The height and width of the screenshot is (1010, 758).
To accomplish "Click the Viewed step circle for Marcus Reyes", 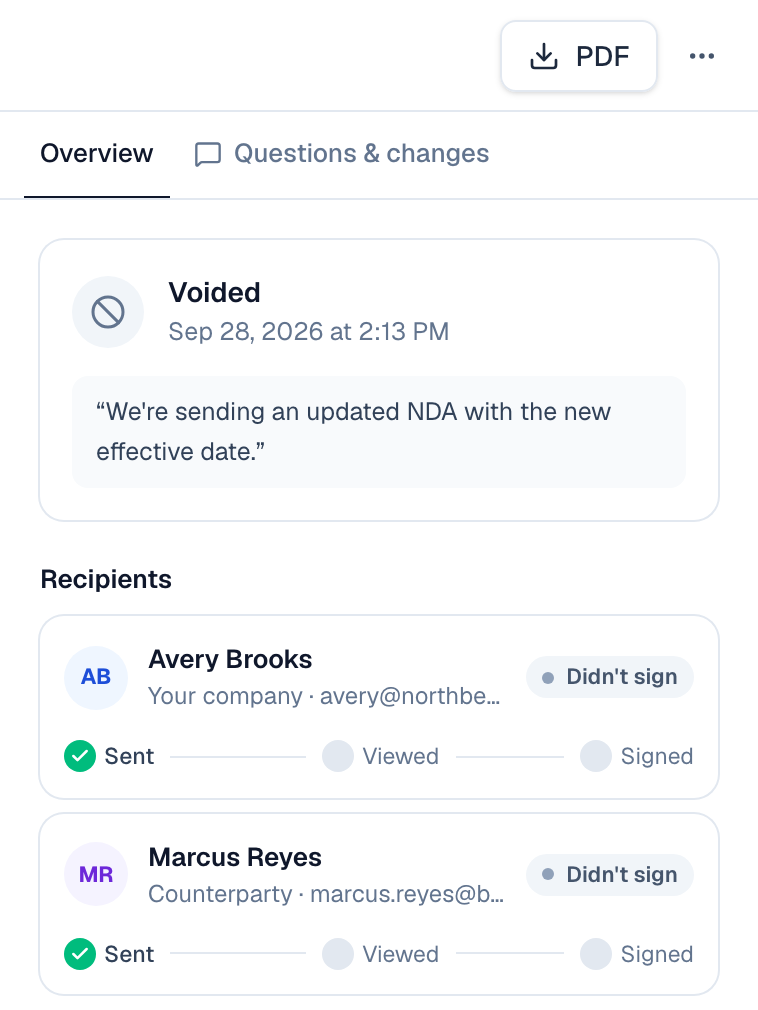I will click(338, 954).
